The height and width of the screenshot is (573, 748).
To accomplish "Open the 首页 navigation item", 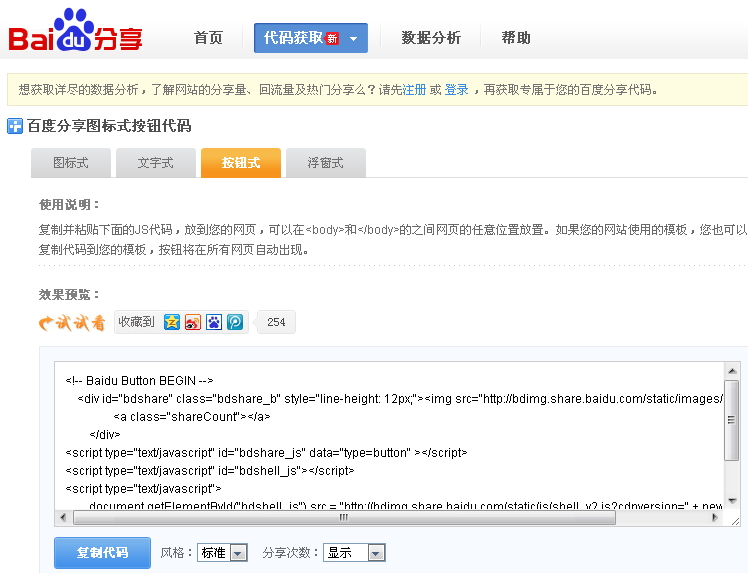I will pyautogui.click(x=208, y=38).
